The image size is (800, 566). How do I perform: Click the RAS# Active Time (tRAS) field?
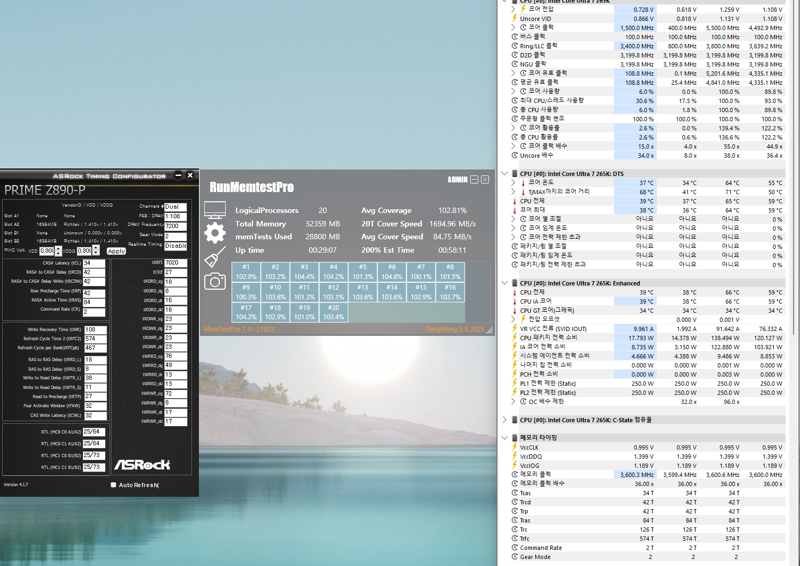(x=94, y=302)
